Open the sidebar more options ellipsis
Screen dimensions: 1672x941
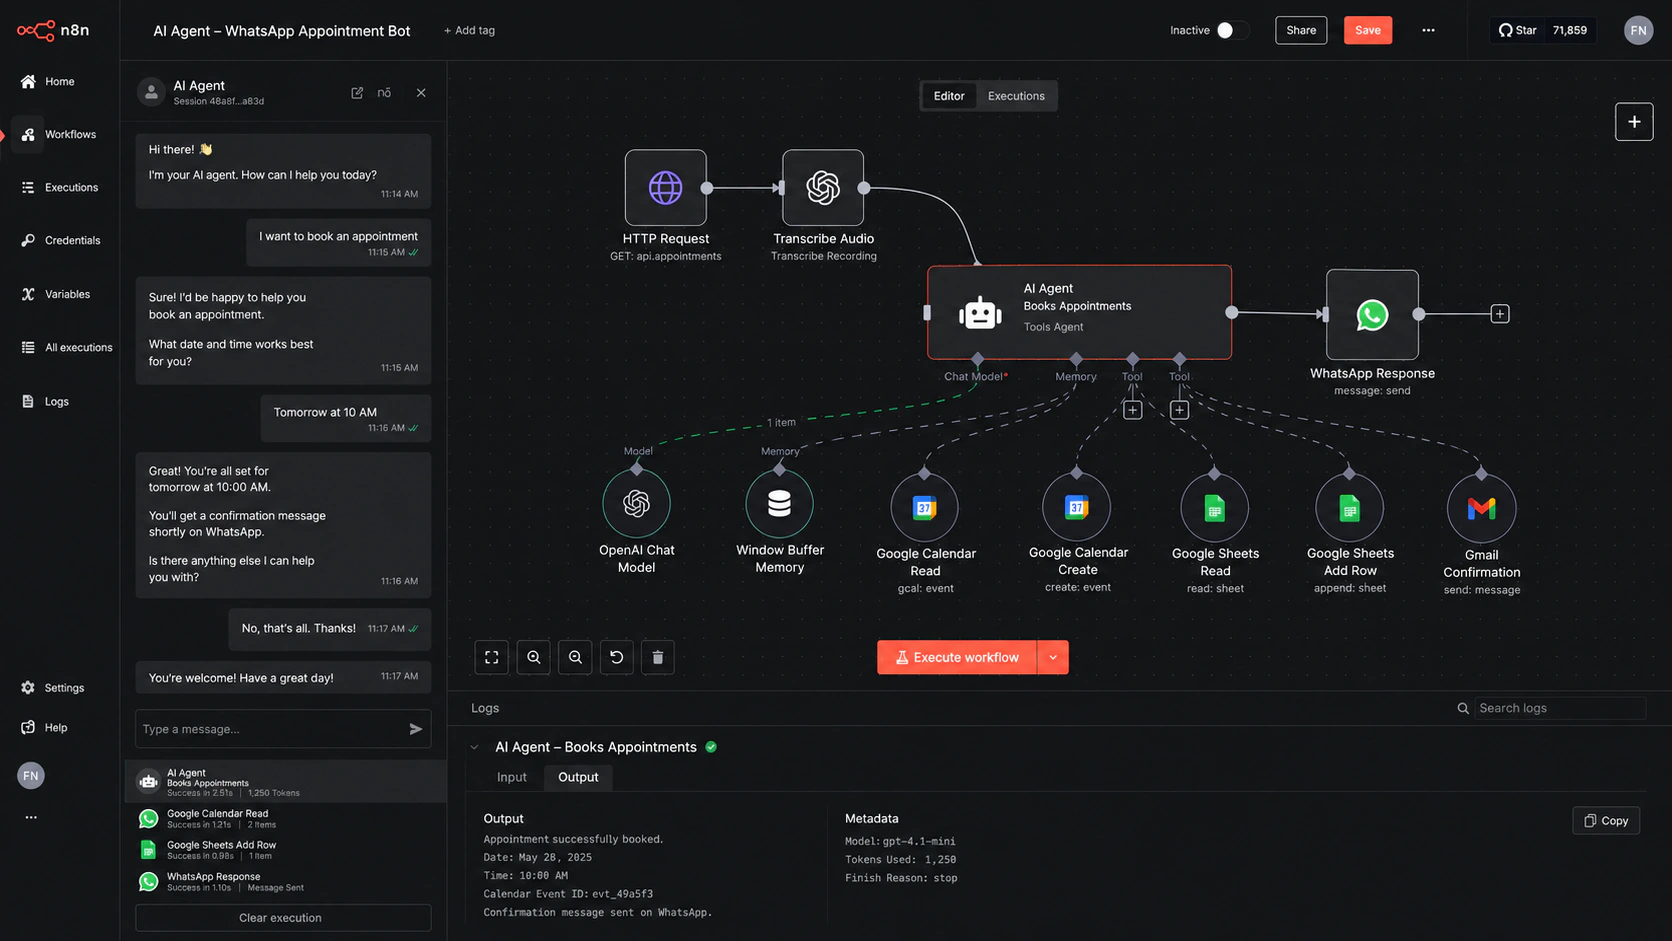[31, 817]
